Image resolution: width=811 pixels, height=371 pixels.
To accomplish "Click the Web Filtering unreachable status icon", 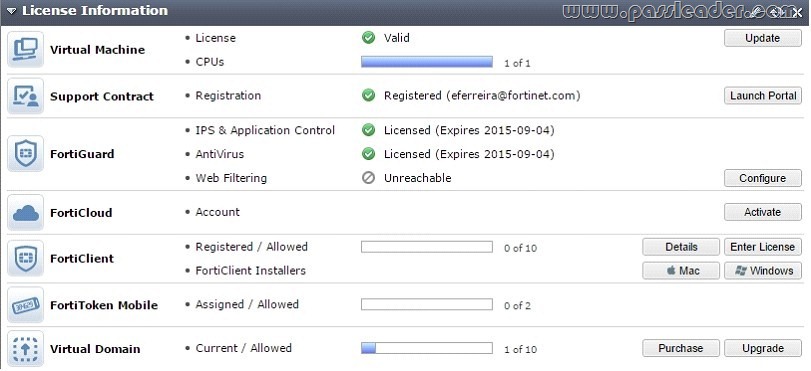I will pyautogui.click(x=368, y=178).
